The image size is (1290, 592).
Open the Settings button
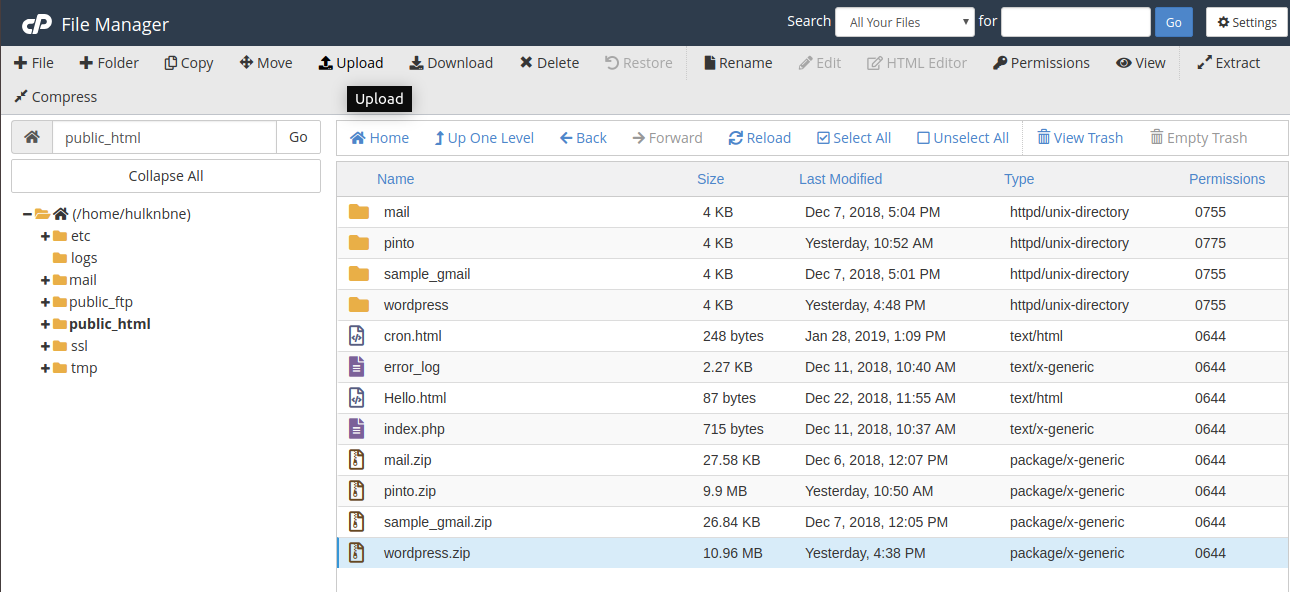[x=1246, y=22]
